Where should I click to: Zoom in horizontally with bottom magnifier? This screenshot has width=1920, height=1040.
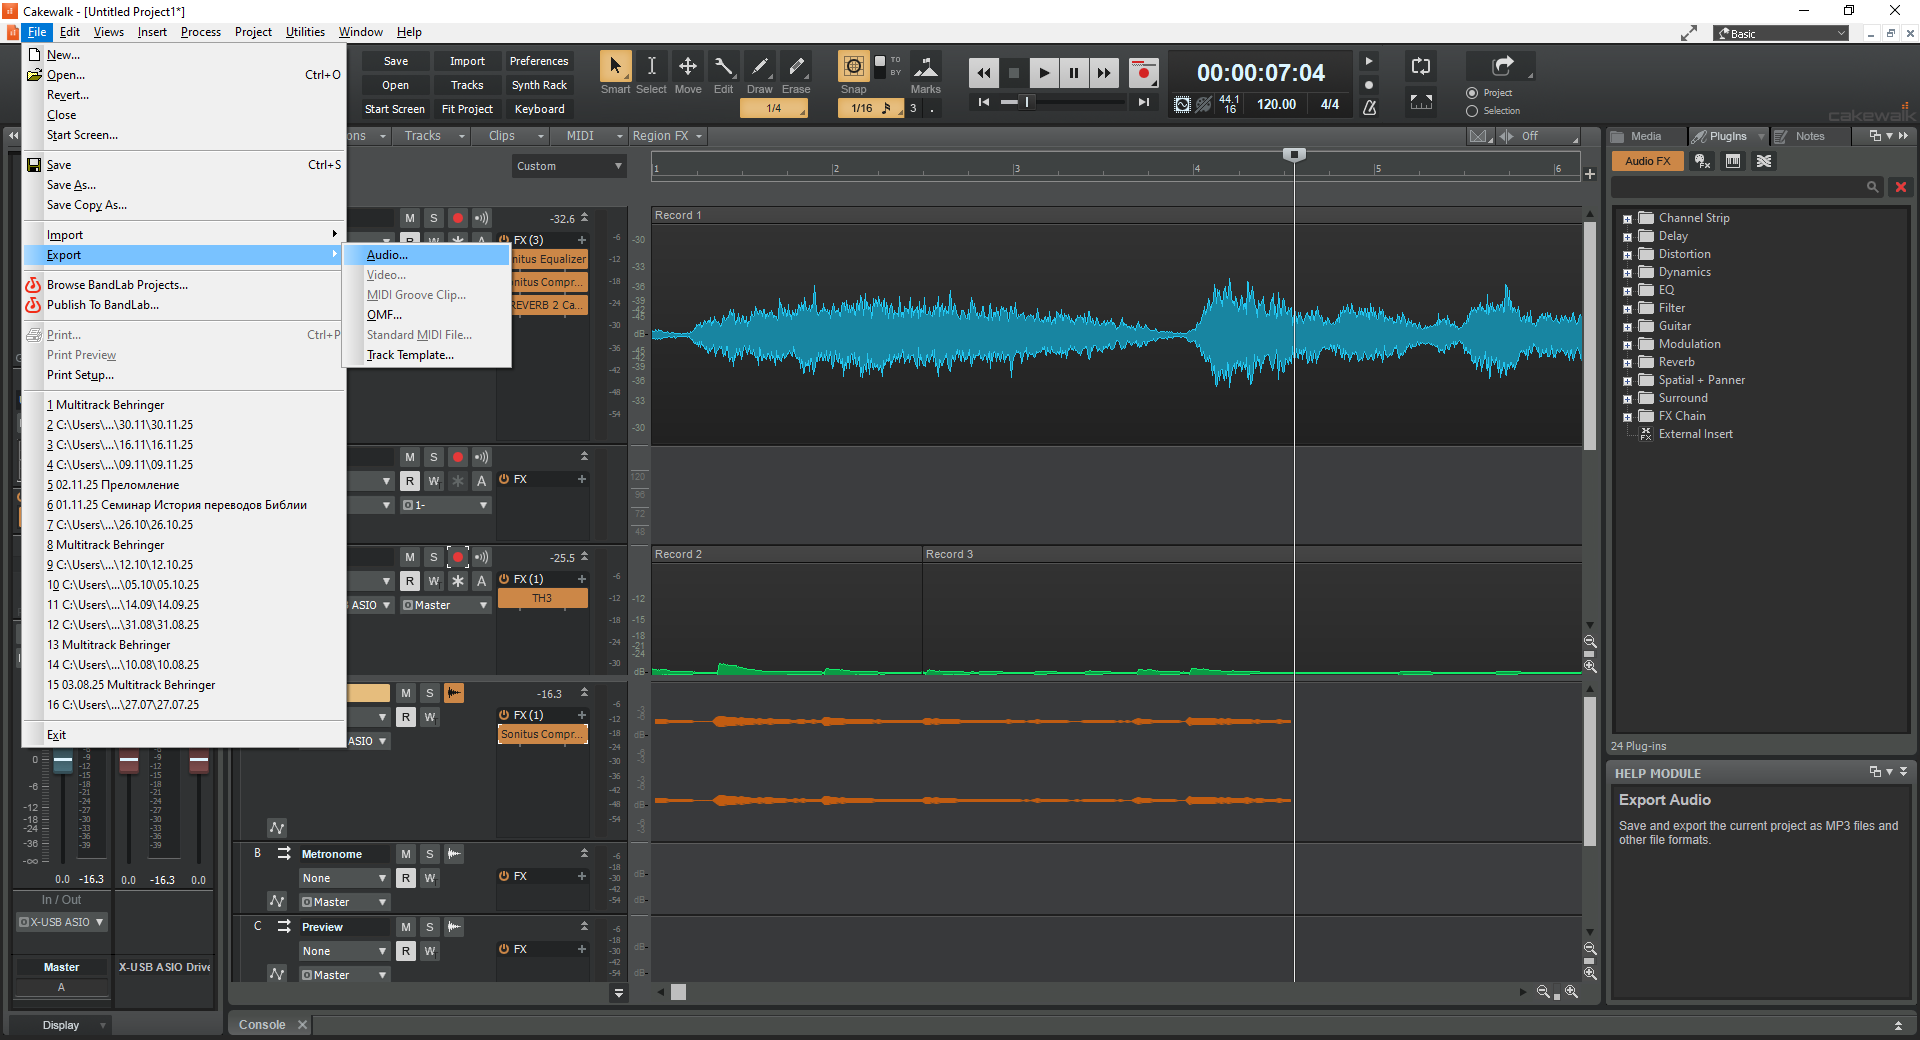click(x=1571, y=992)
